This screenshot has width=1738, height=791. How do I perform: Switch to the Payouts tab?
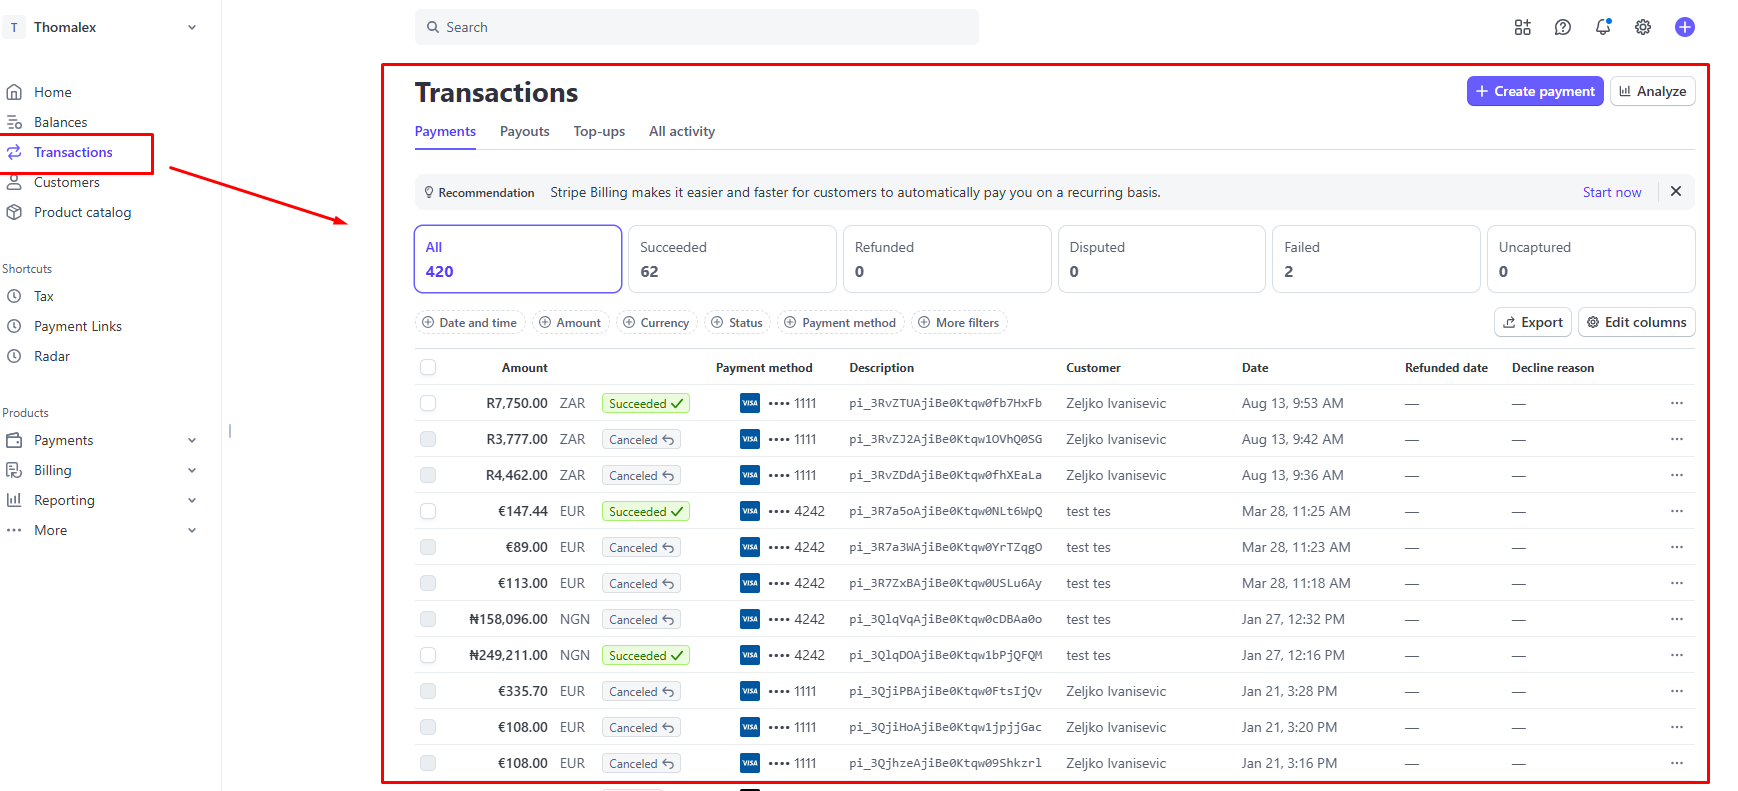tap(525, 131)
